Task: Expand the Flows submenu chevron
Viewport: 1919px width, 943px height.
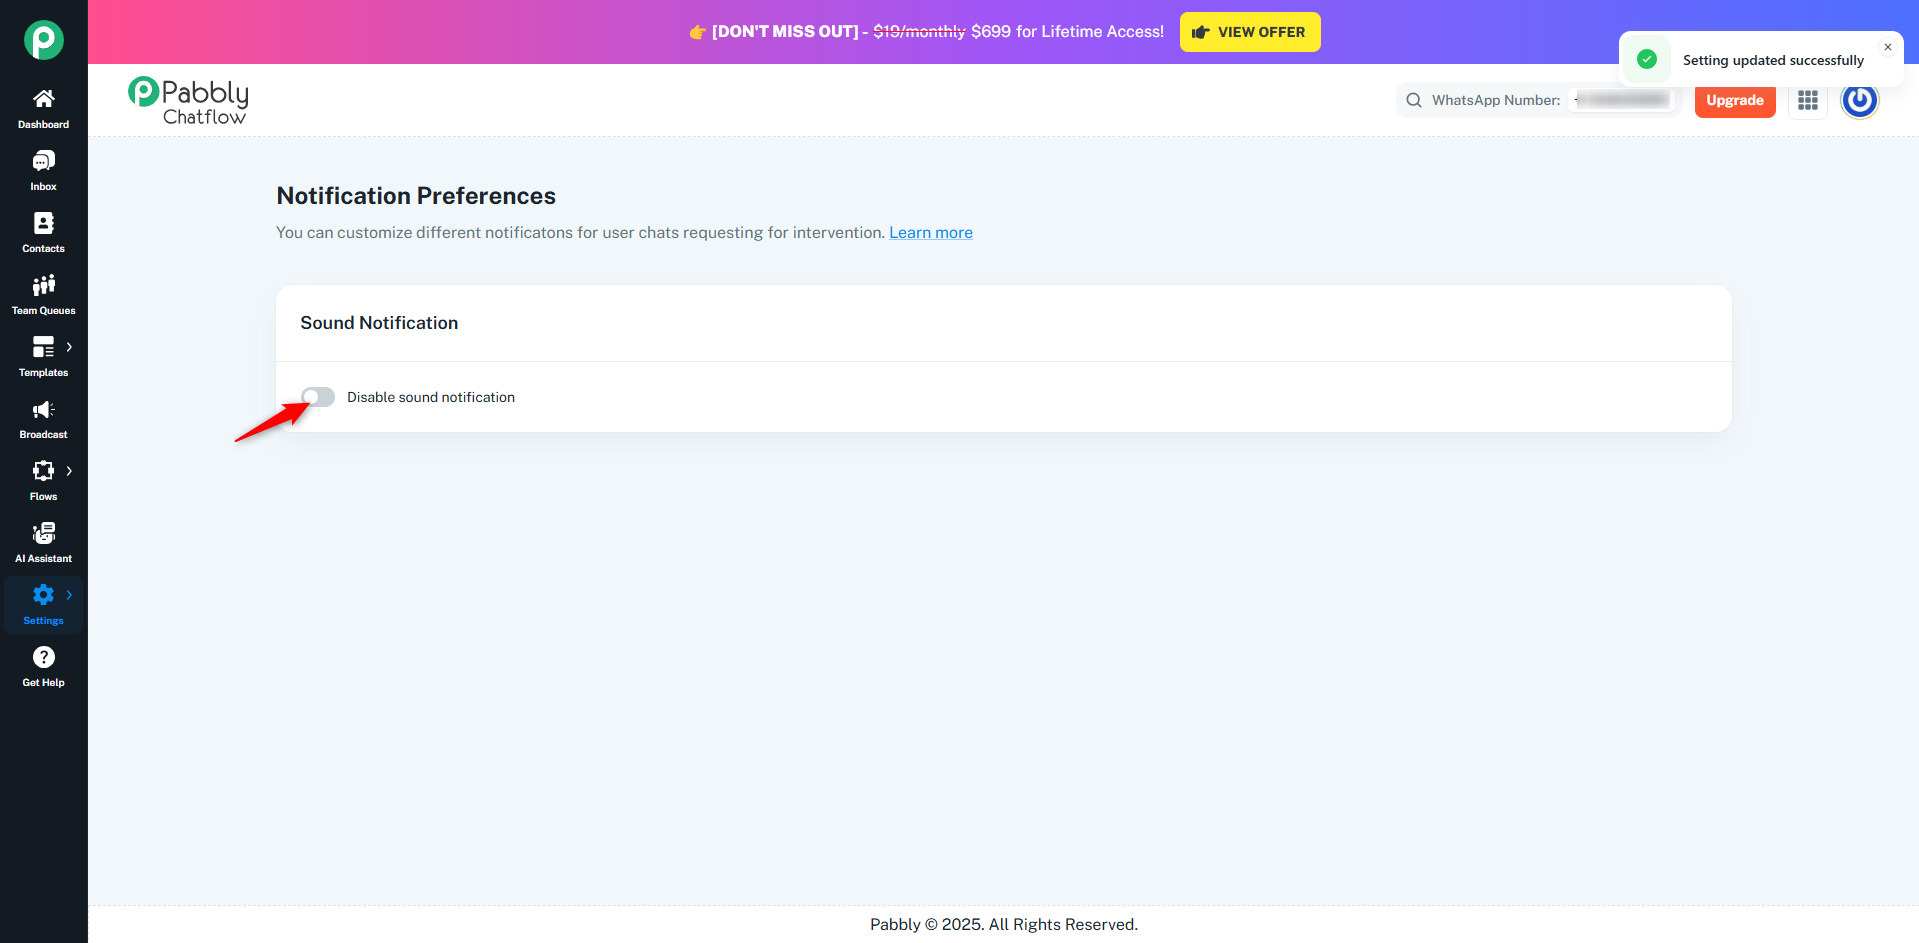Action: click(69, 471)
